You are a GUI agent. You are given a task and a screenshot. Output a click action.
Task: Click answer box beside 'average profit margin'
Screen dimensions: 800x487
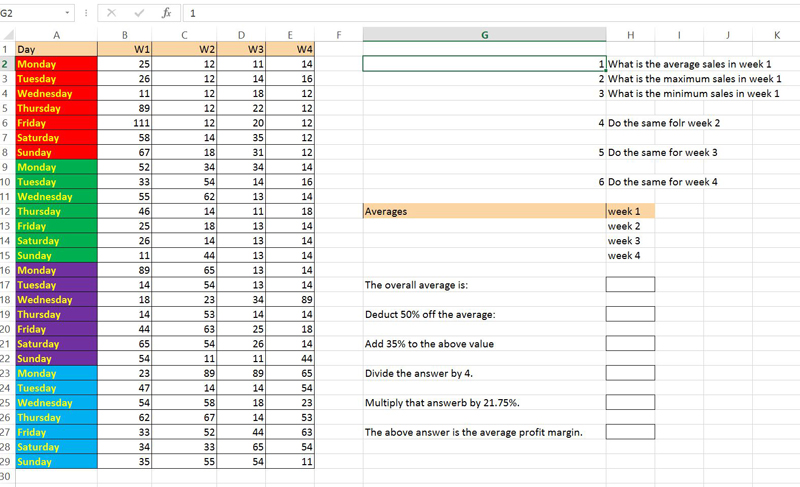(x=631, y=432)
